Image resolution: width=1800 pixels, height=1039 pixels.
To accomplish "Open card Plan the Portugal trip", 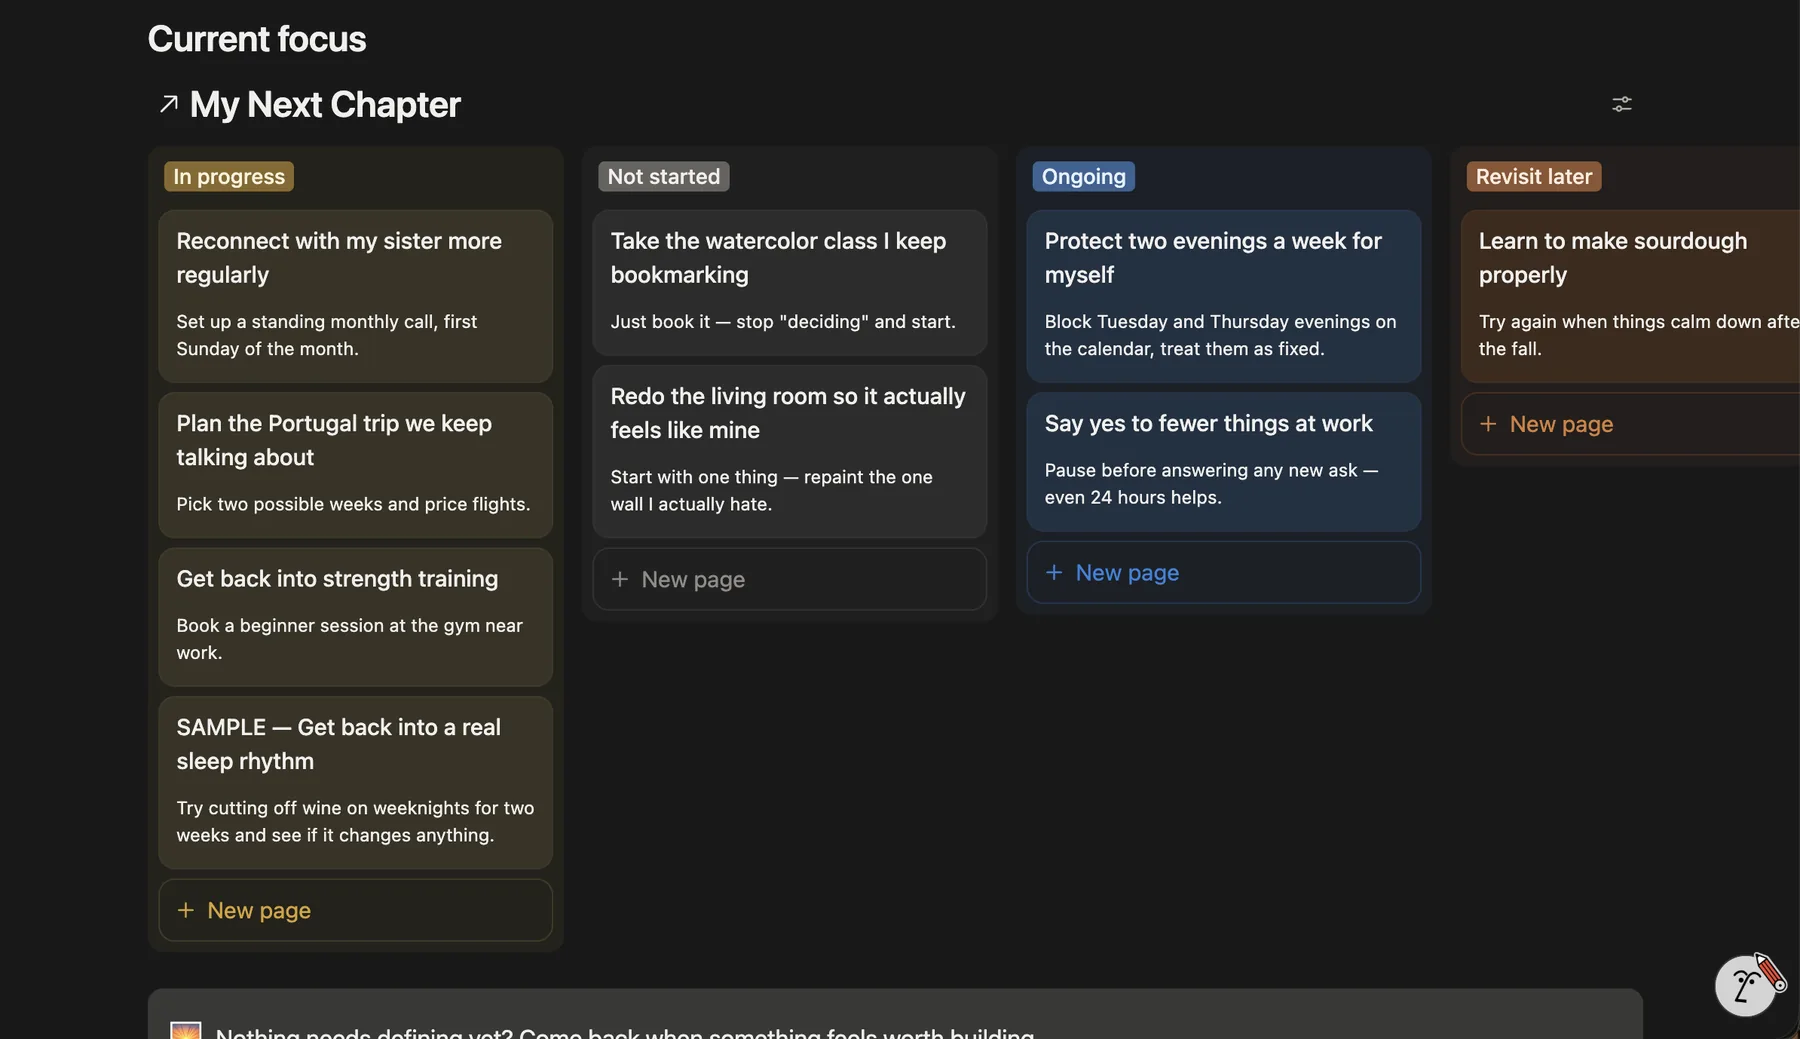I will point(355,465).
